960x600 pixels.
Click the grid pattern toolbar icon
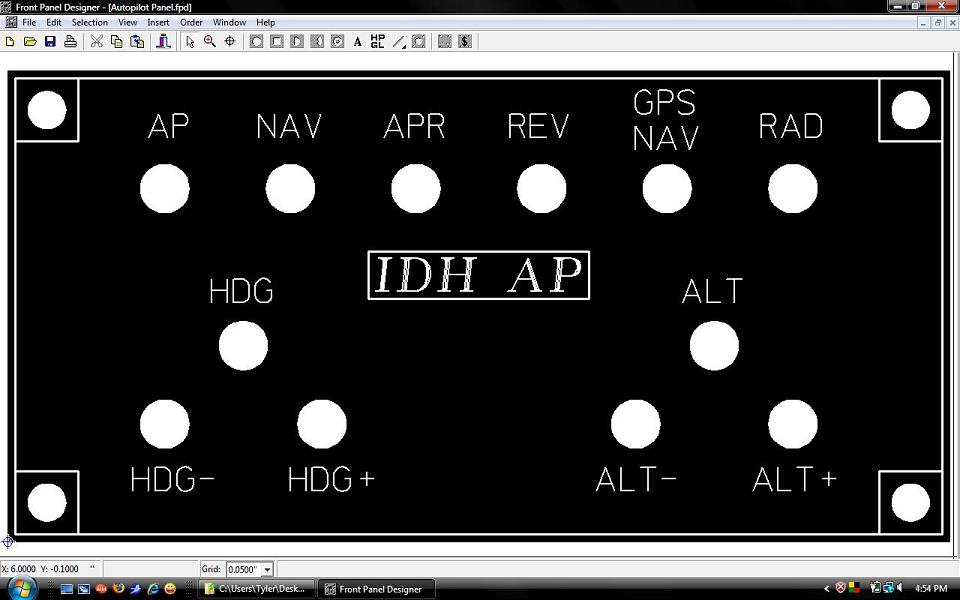click(x=445, y=42)
